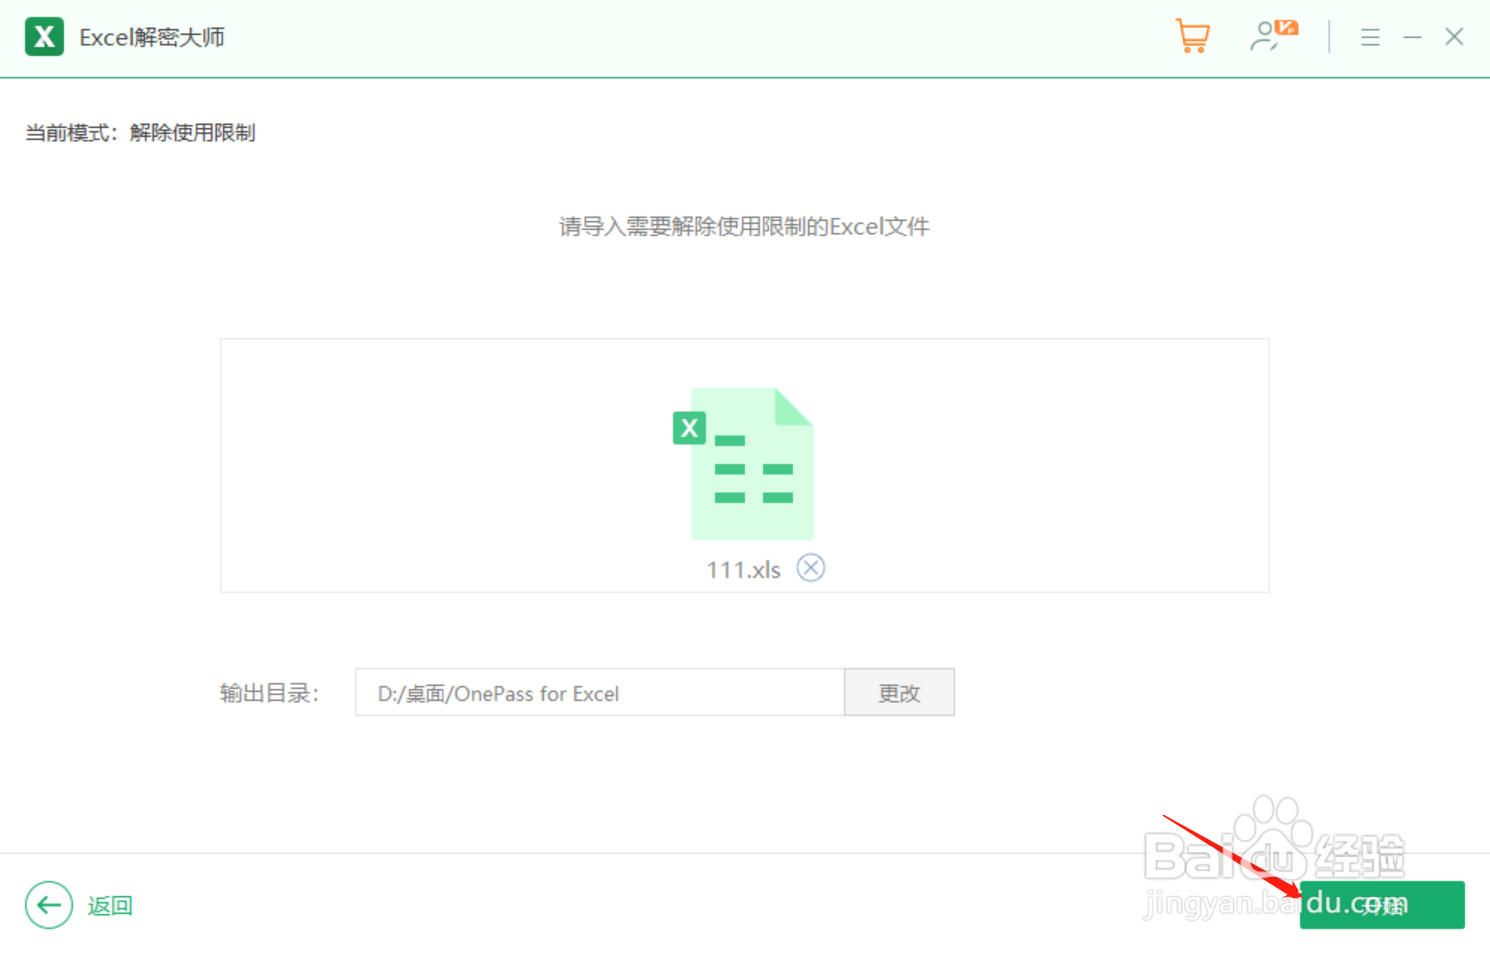
Task: Click the green Excel file document icon
Action: (752, 463)
